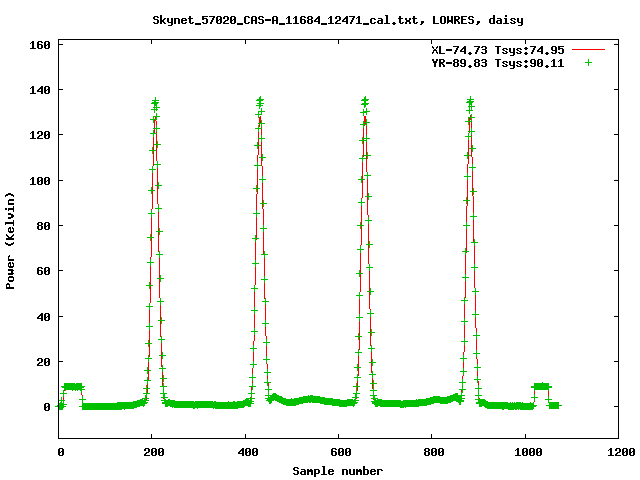Click the y-axis tick label 120
640x480 pixels.
[x=40, y=135]
